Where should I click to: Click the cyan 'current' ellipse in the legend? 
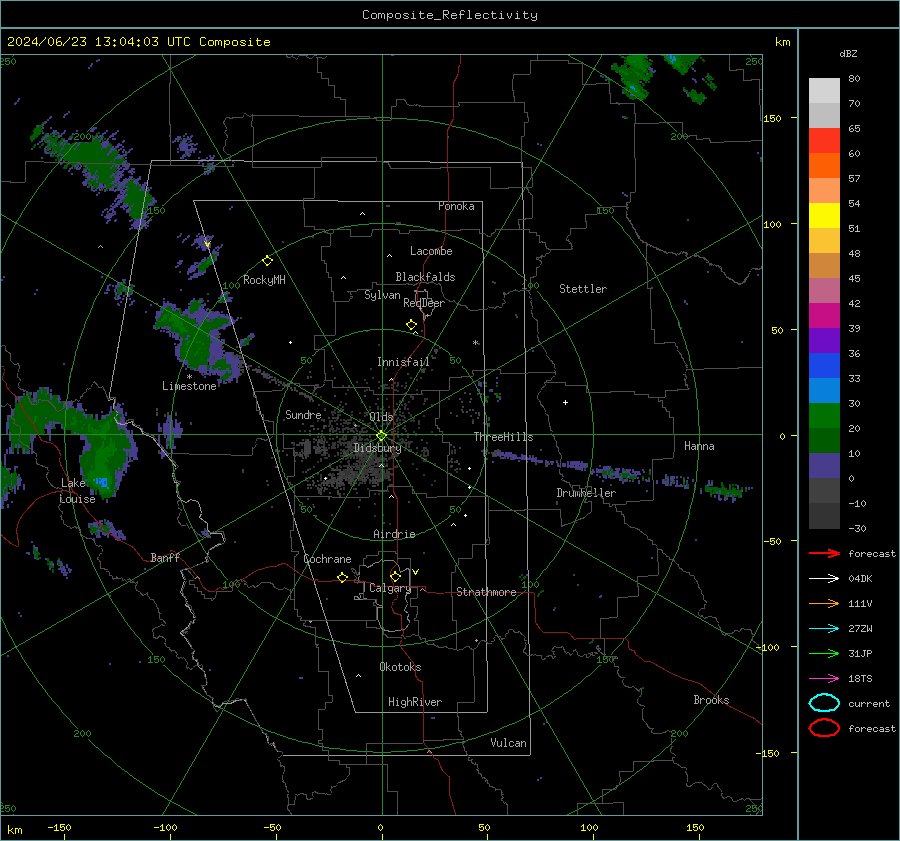824,703
